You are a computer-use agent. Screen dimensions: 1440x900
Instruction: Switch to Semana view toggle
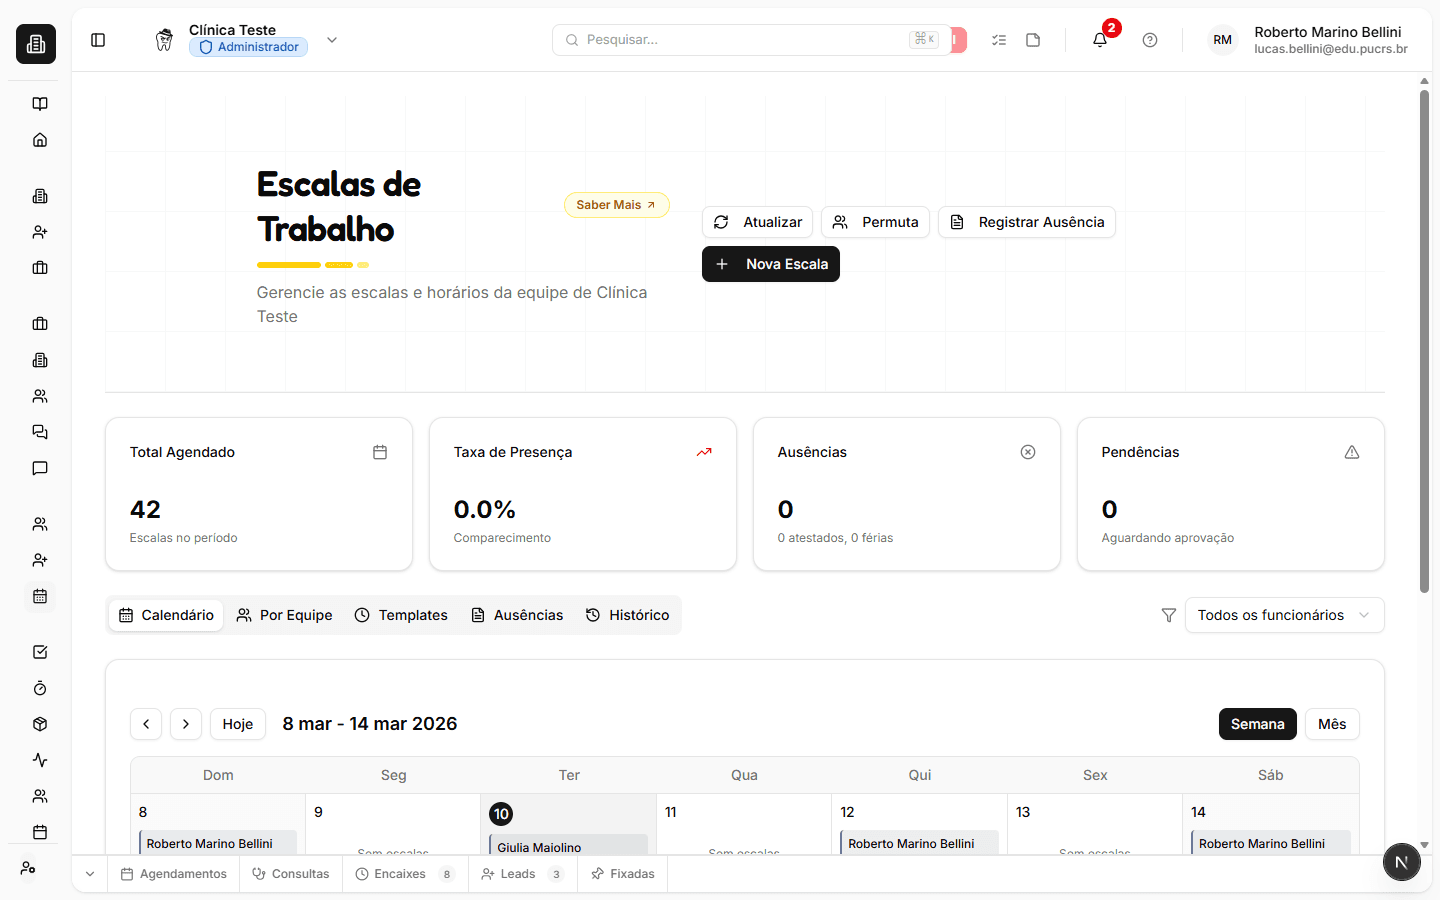click(x=1257, y=723)
